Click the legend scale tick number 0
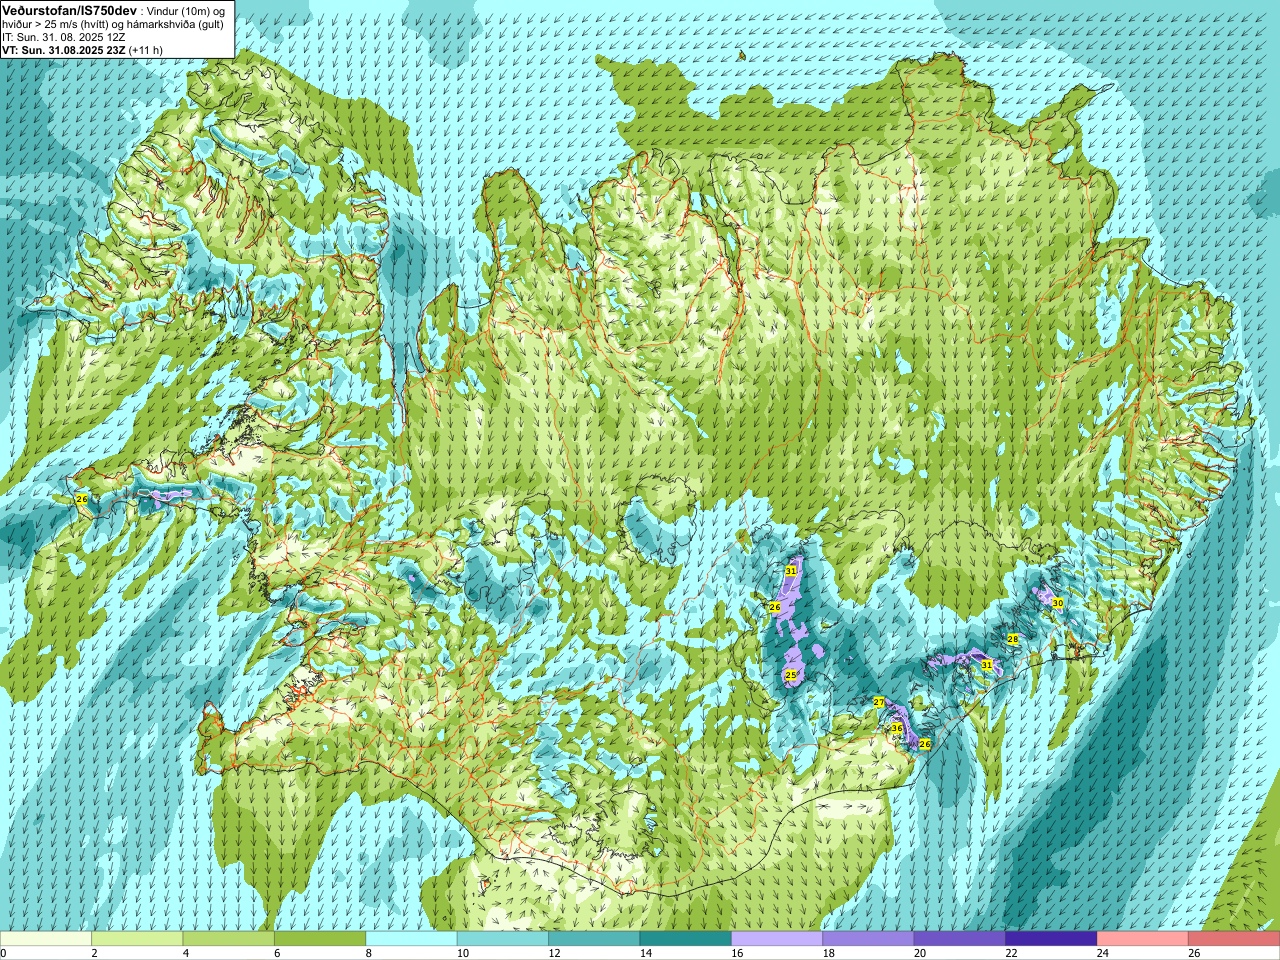1280x960 pixels. [4, 953]
